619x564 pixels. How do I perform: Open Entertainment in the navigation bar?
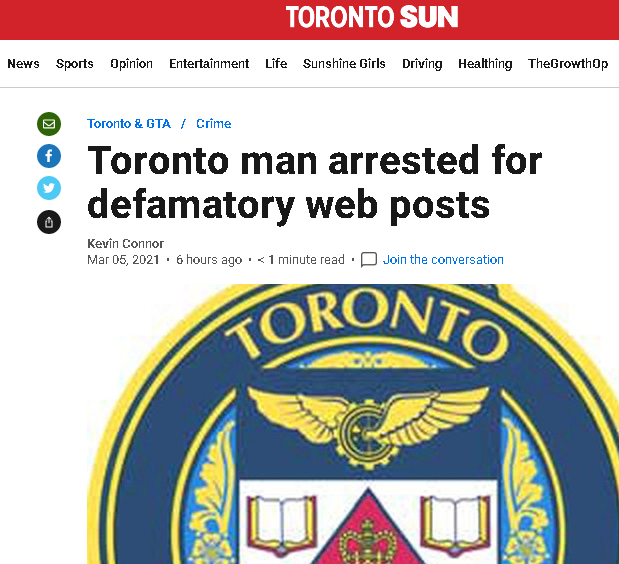209,64
